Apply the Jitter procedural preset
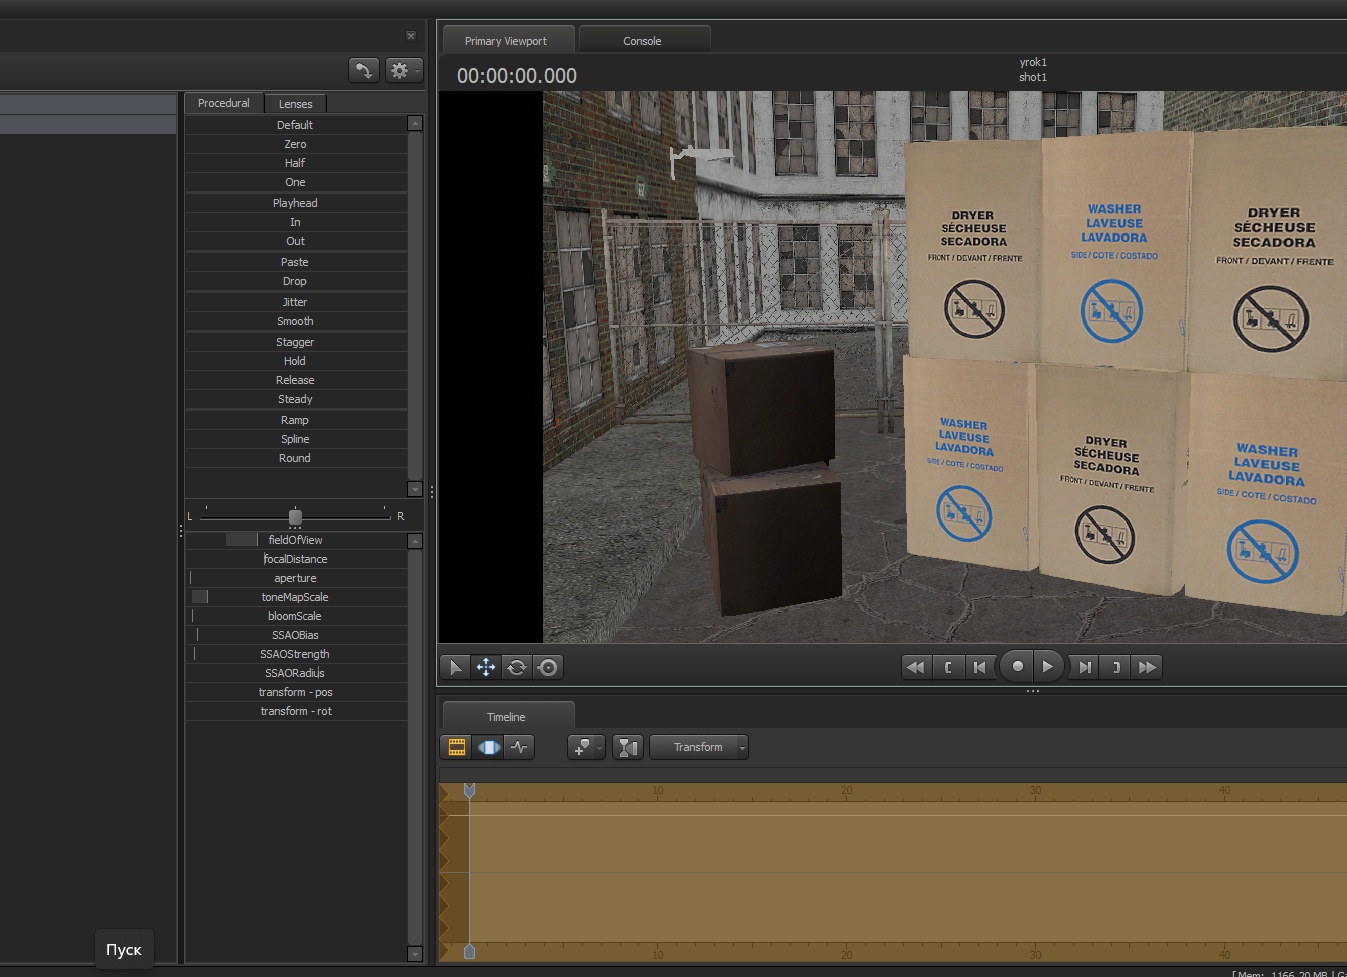Viewport: 1347px width, 977px height. tap(295, 302)
